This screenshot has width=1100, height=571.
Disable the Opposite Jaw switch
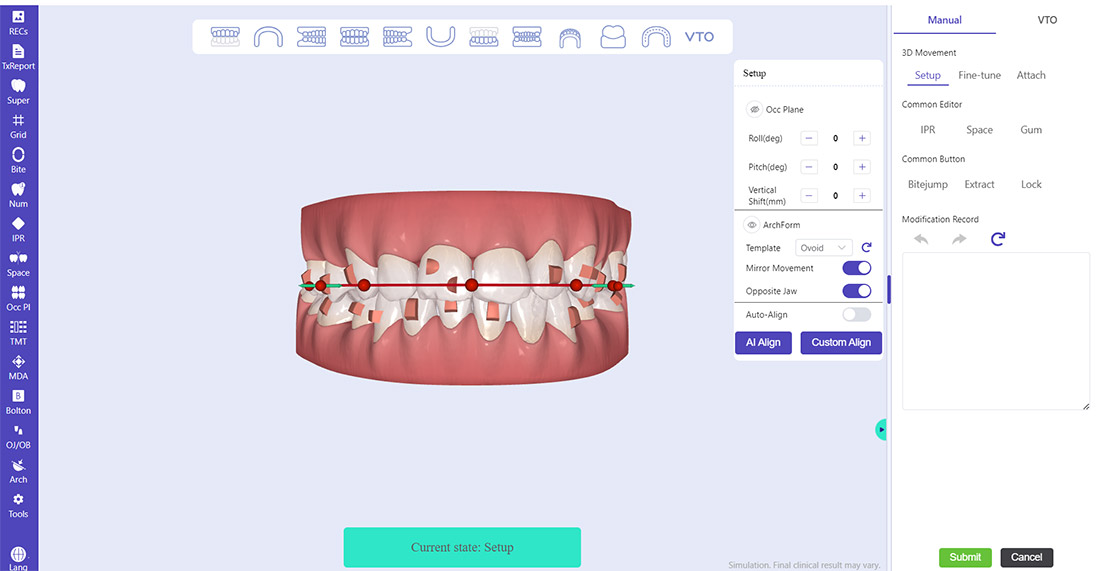click(x=857, y=291)
